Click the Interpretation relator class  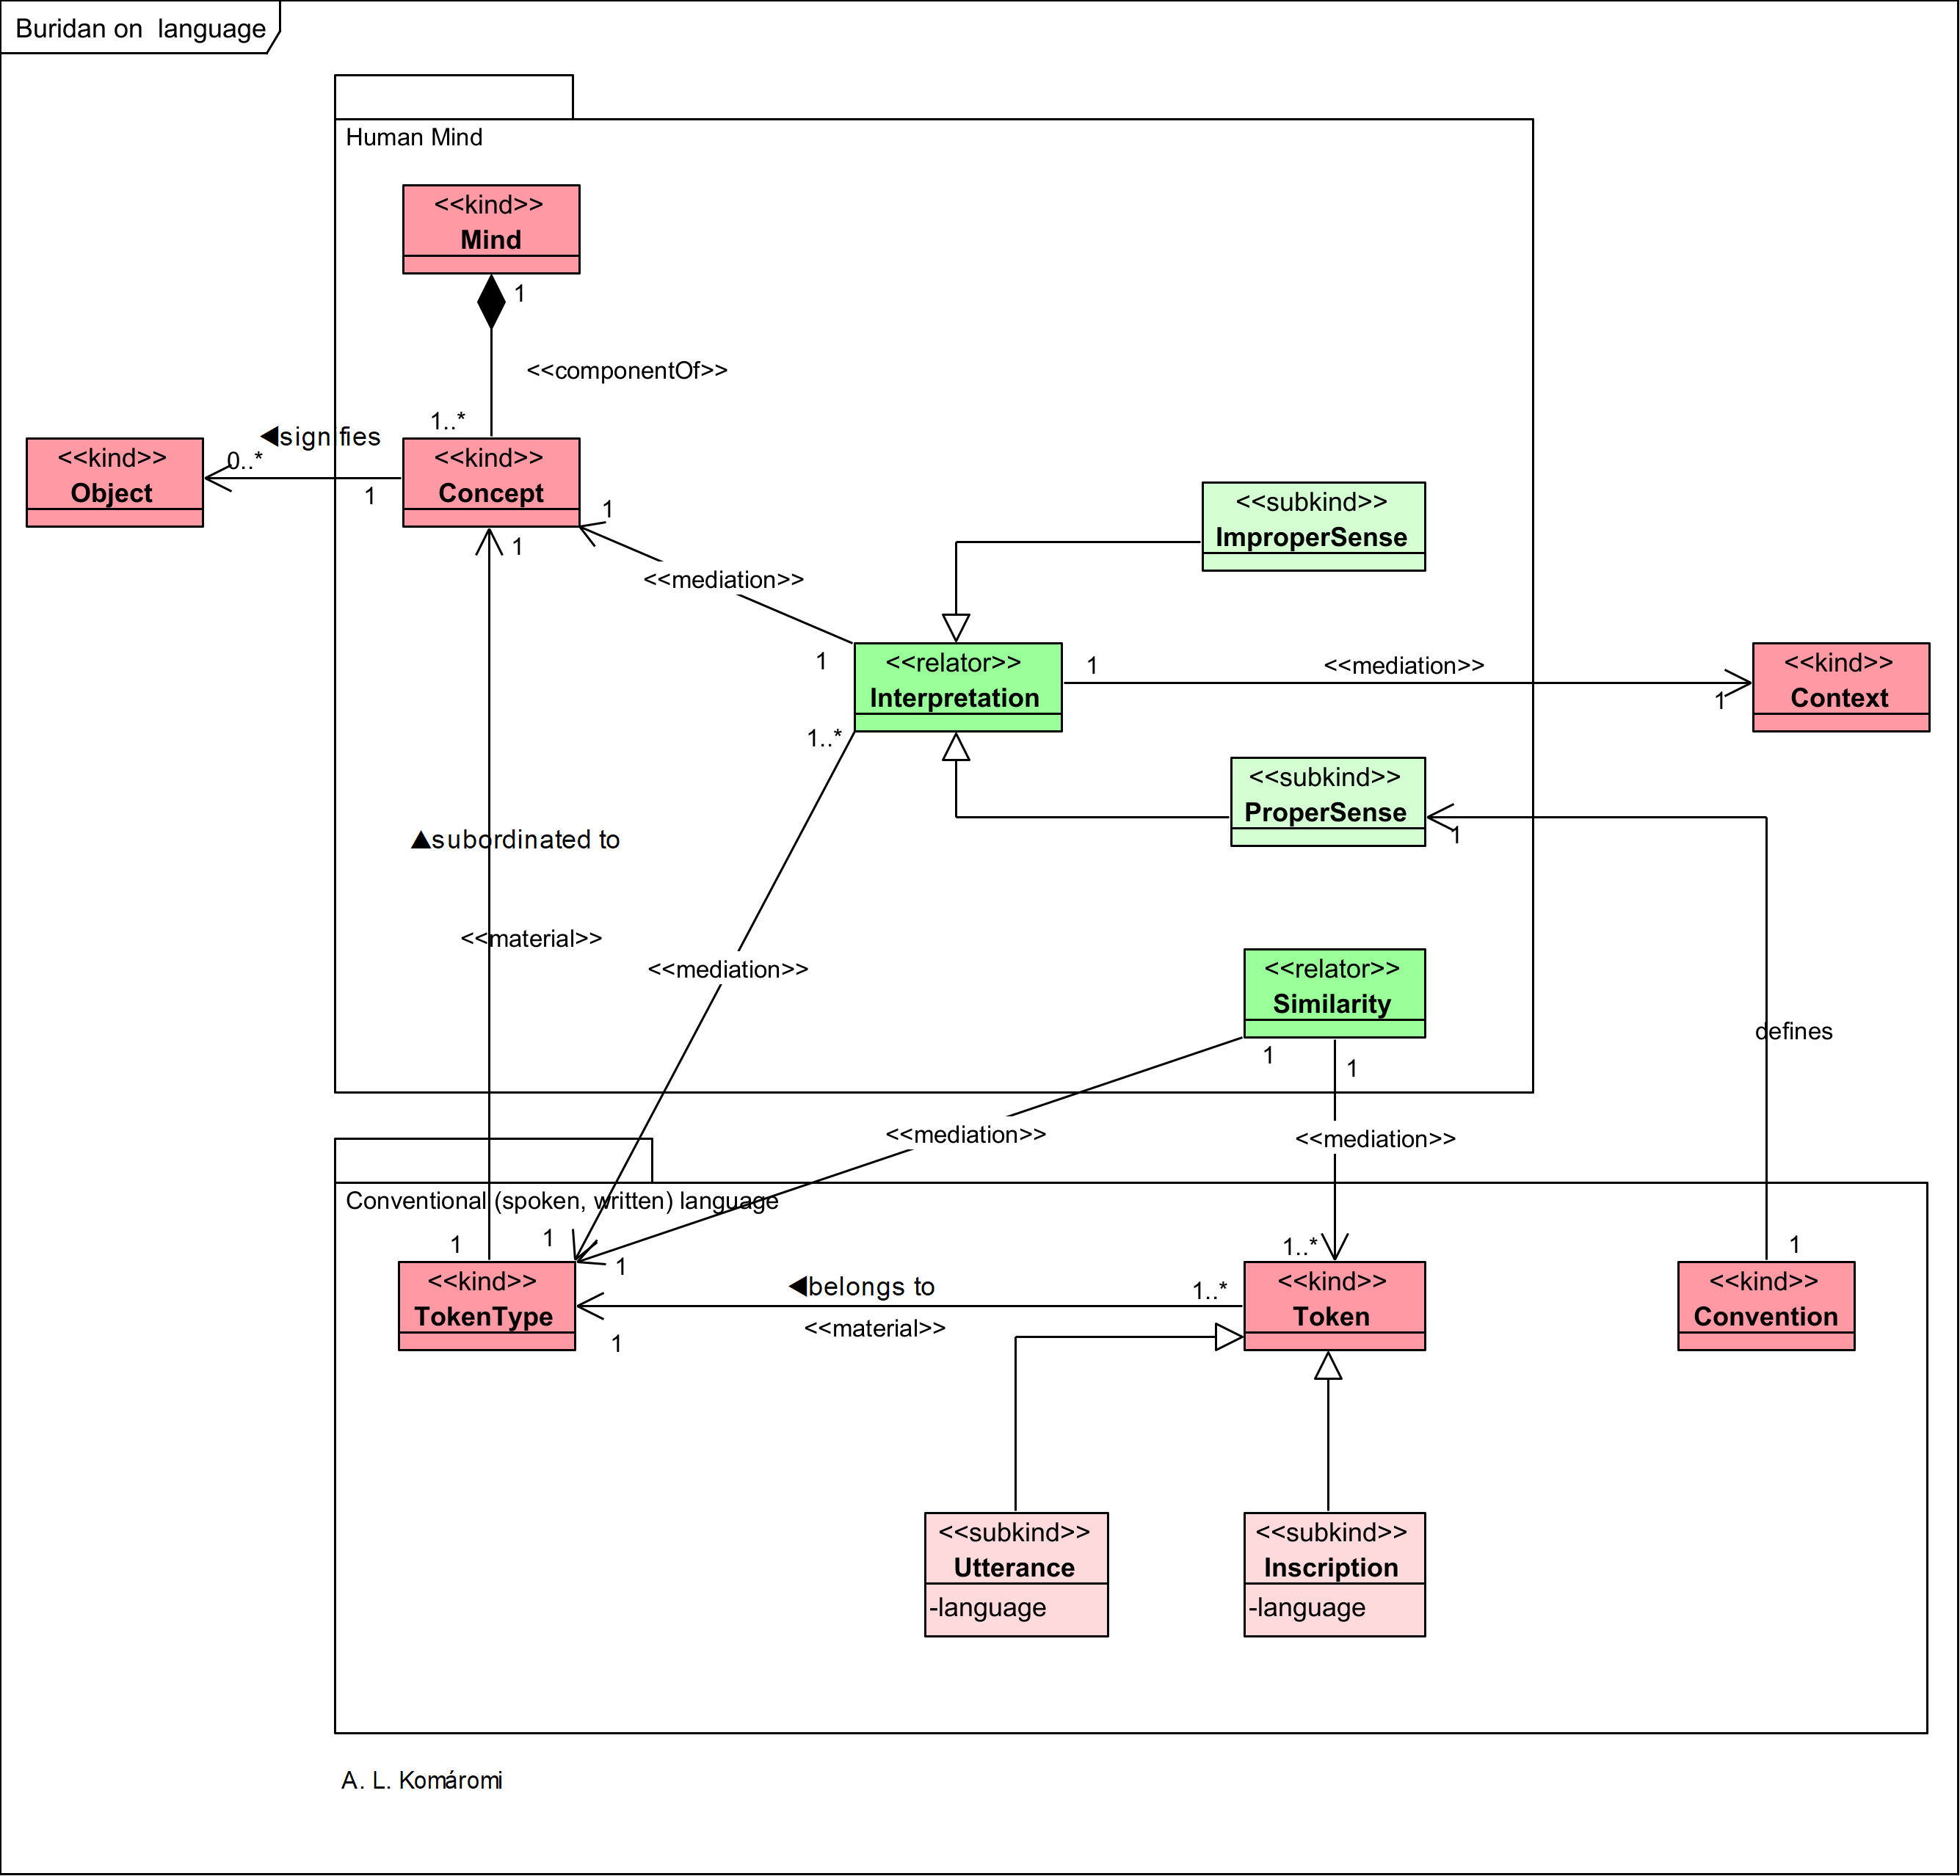[957, 687]
